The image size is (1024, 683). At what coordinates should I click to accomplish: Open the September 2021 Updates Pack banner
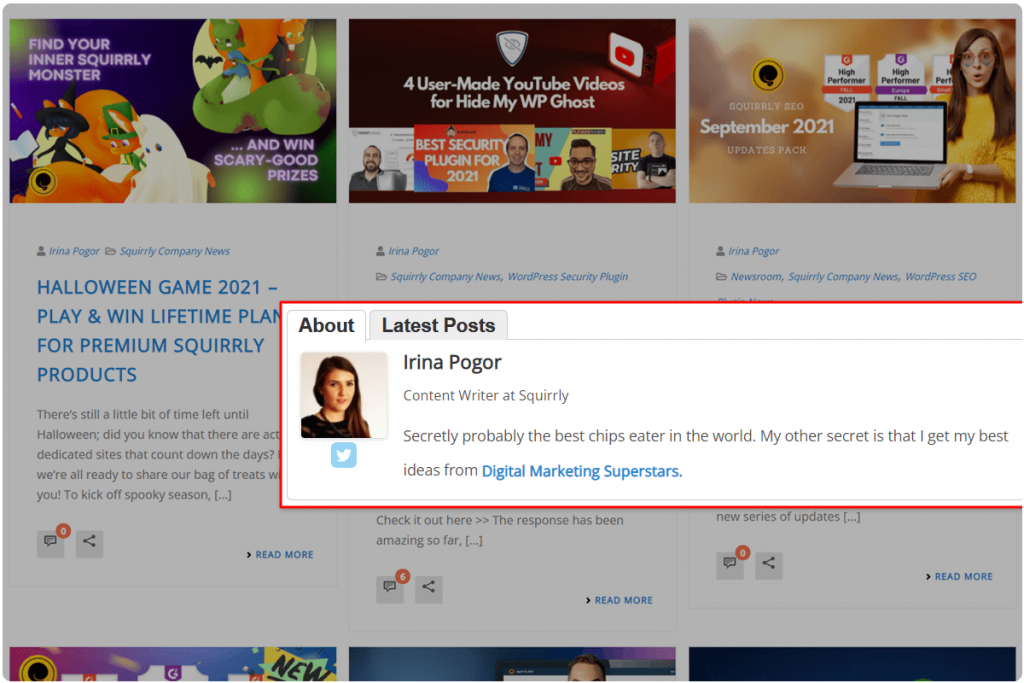tap(852, 111)
